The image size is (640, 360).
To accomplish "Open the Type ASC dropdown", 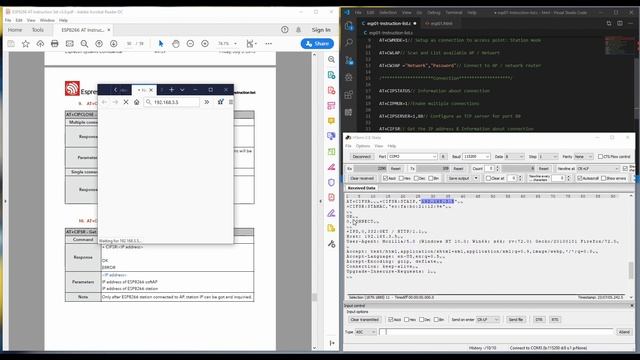I will [x=366, y=332].
